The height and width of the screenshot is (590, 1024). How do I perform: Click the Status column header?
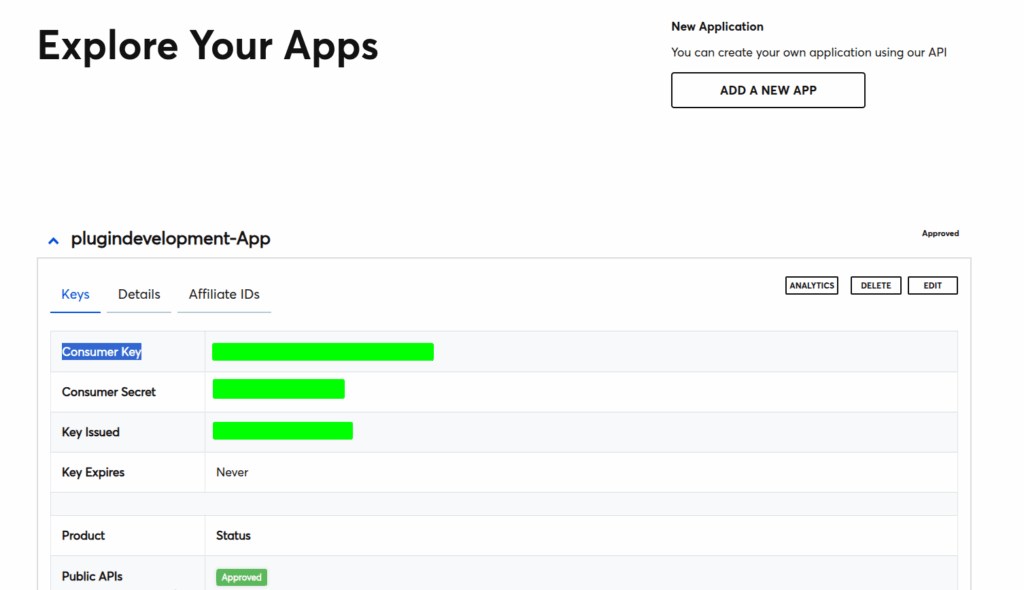[x=233, y=536]
